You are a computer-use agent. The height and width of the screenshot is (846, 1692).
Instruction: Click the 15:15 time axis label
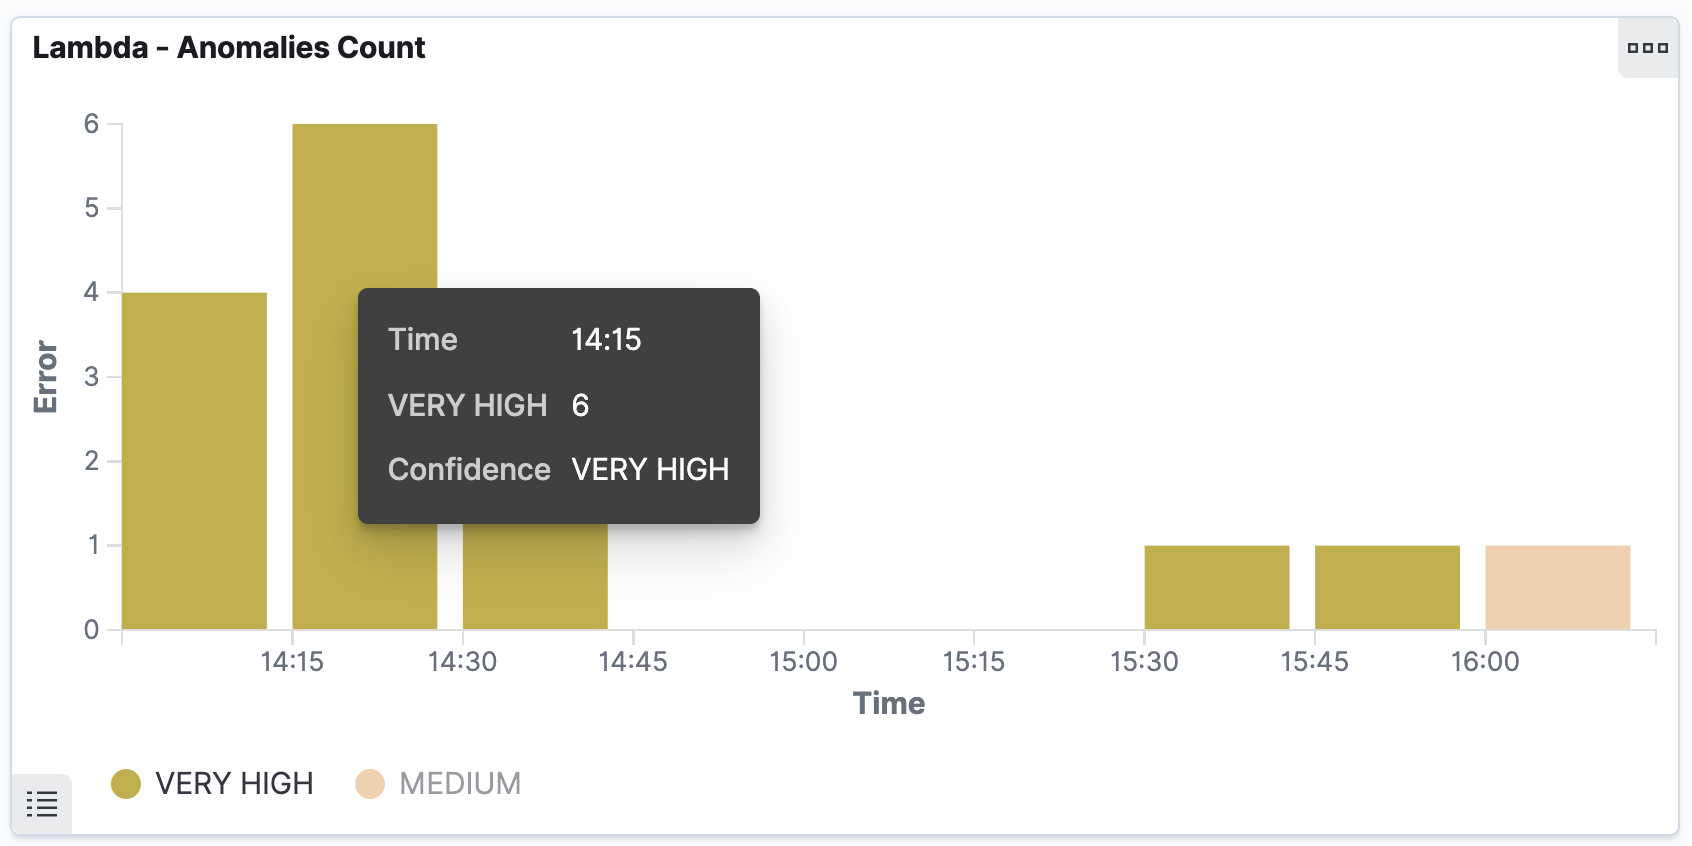coord(974,661)
